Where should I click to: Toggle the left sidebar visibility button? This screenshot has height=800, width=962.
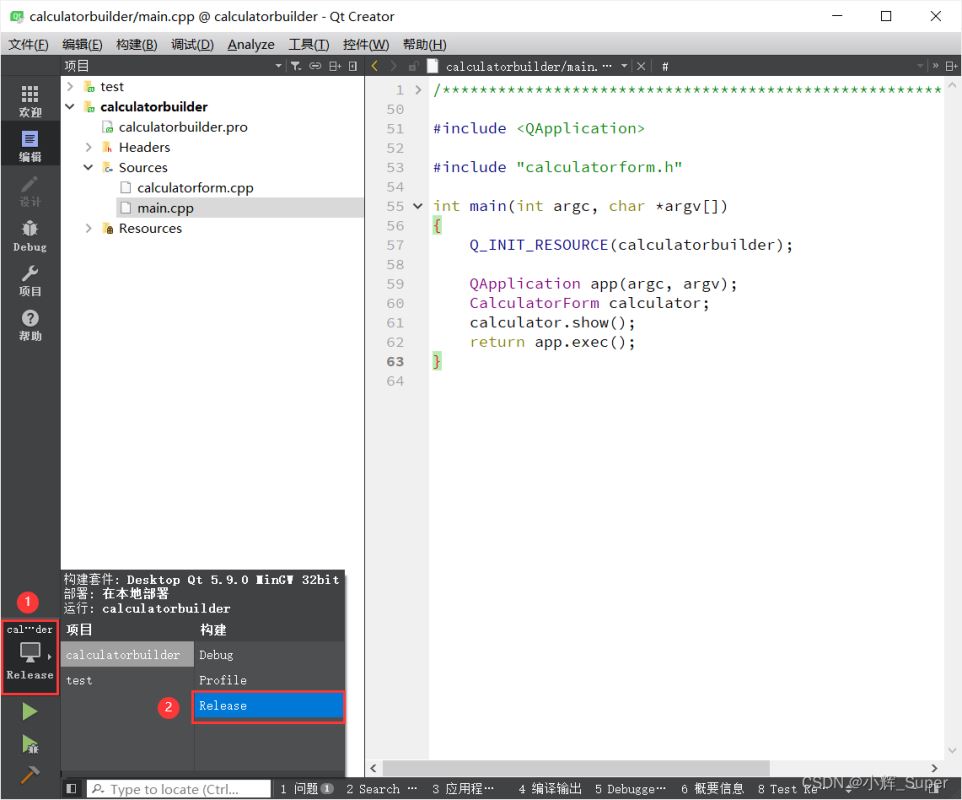click(x=71, y=789)
